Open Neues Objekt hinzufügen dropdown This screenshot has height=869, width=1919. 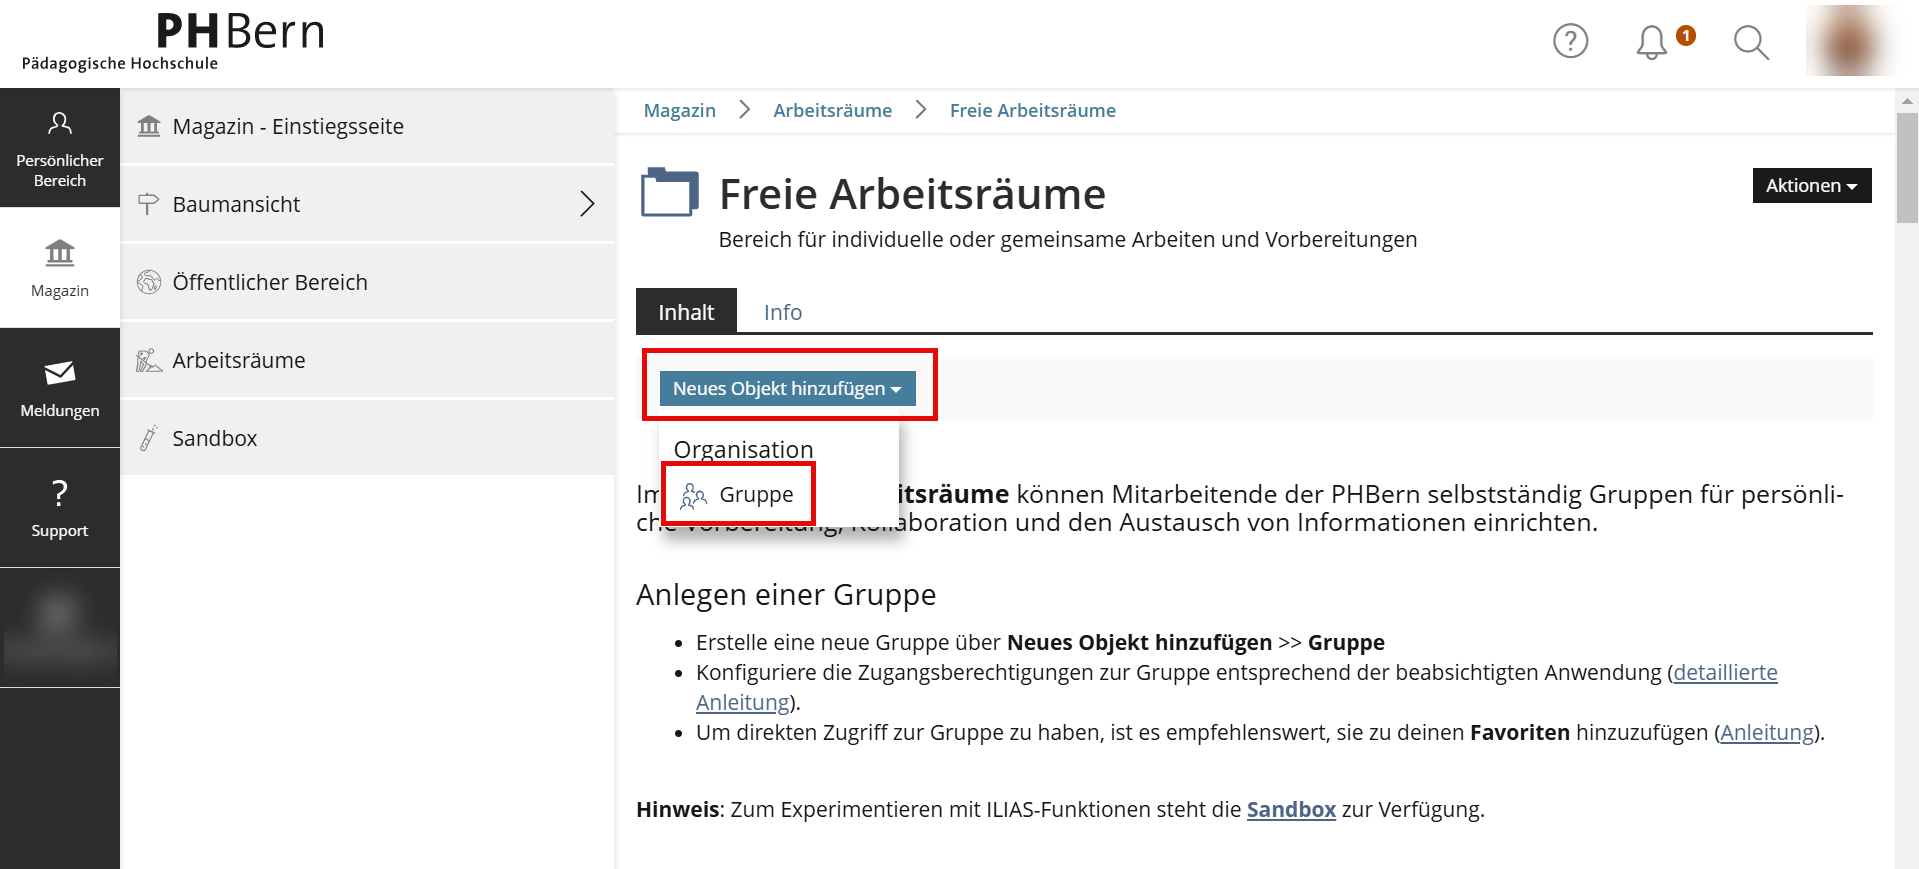point(787,388)
